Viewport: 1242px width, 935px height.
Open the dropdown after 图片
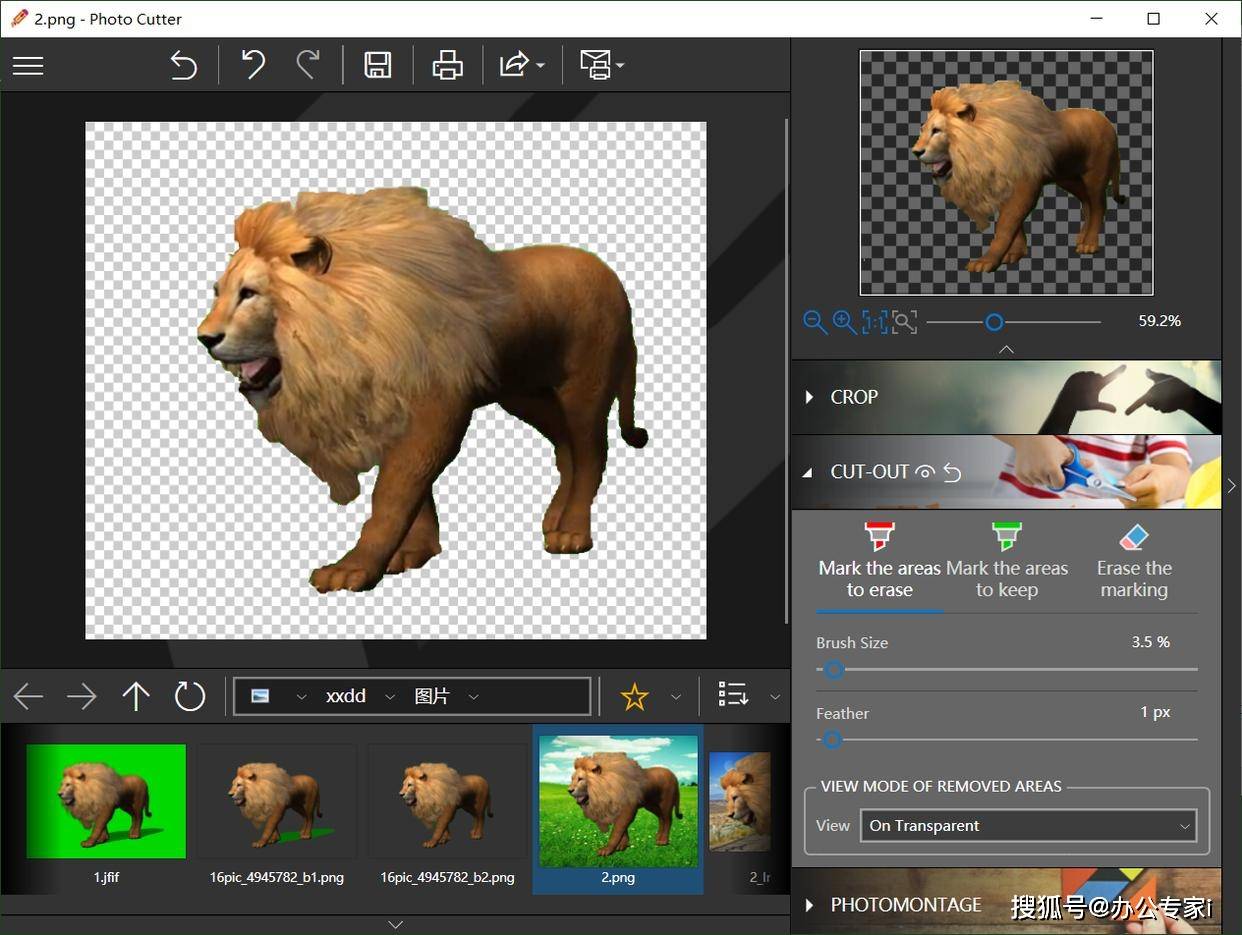[x=473, y=697]
